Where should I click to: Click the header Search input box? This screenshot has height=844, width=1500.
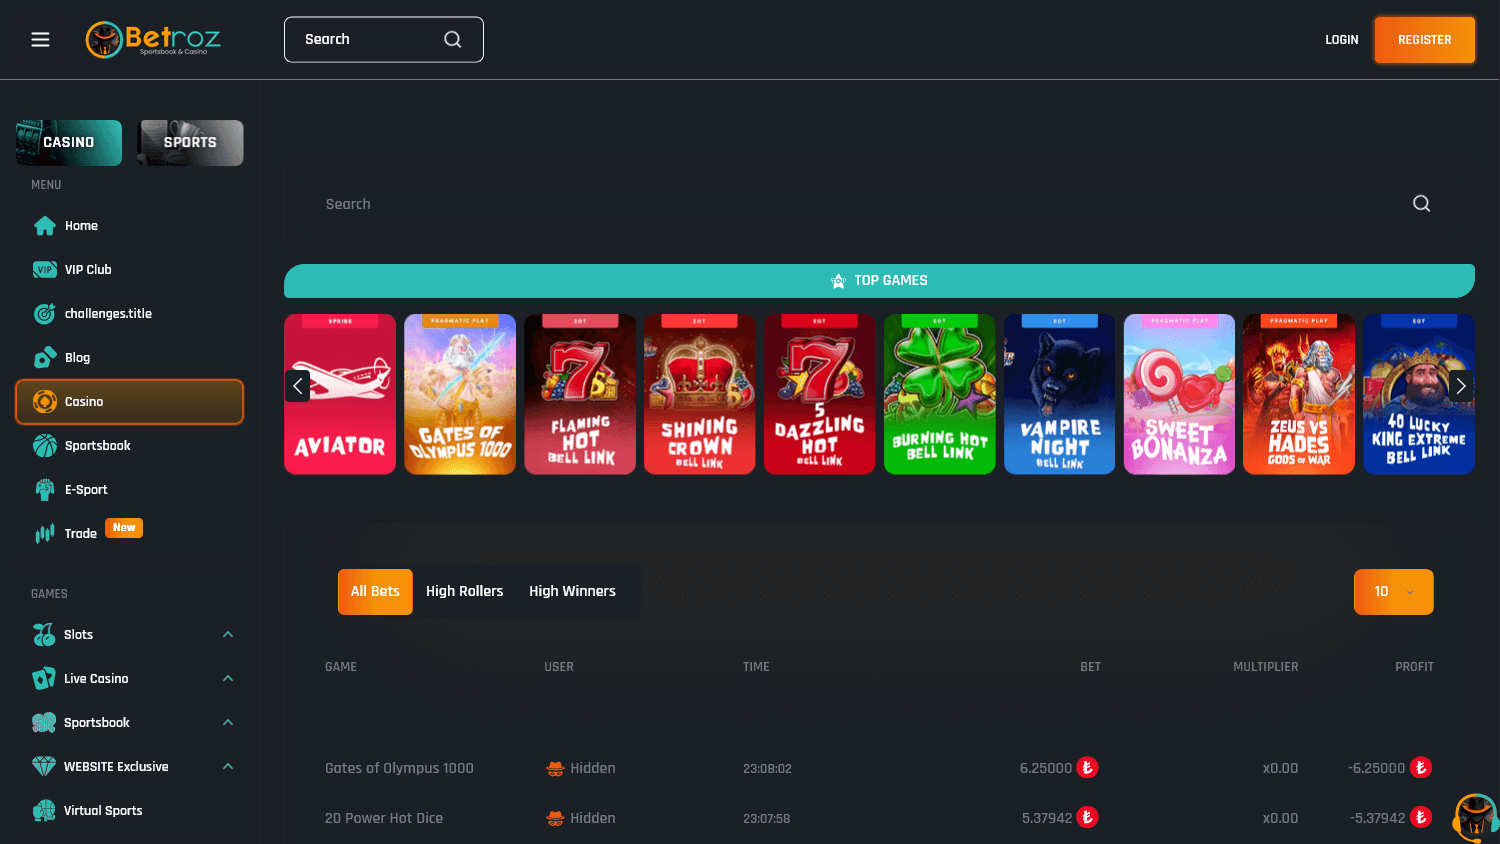pos(384,40)
